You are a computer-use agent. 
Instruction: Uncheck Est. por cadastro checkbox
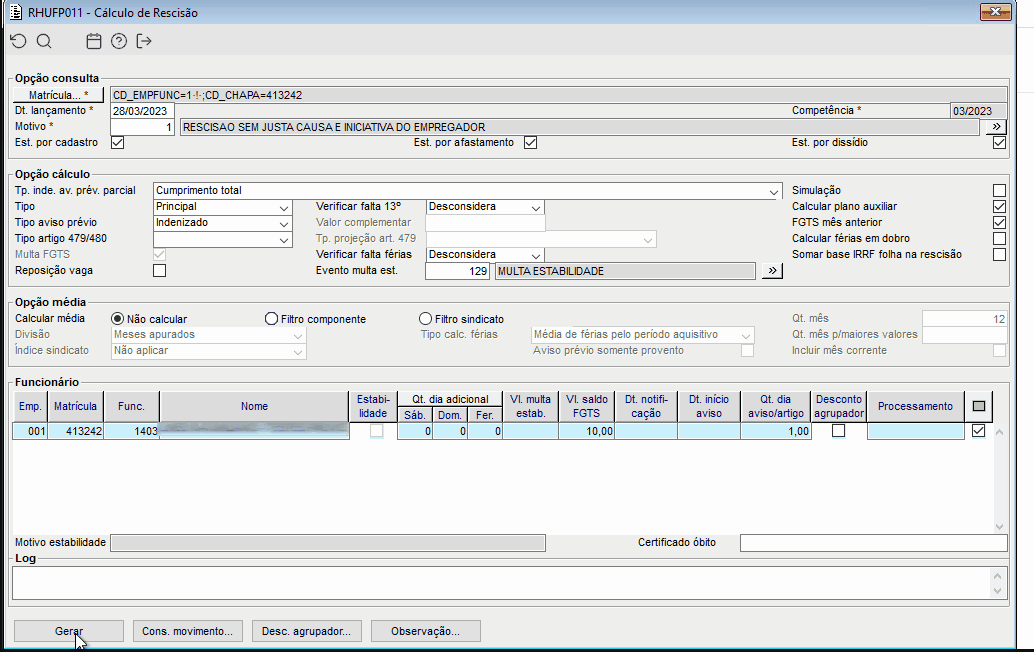[117, 142]
